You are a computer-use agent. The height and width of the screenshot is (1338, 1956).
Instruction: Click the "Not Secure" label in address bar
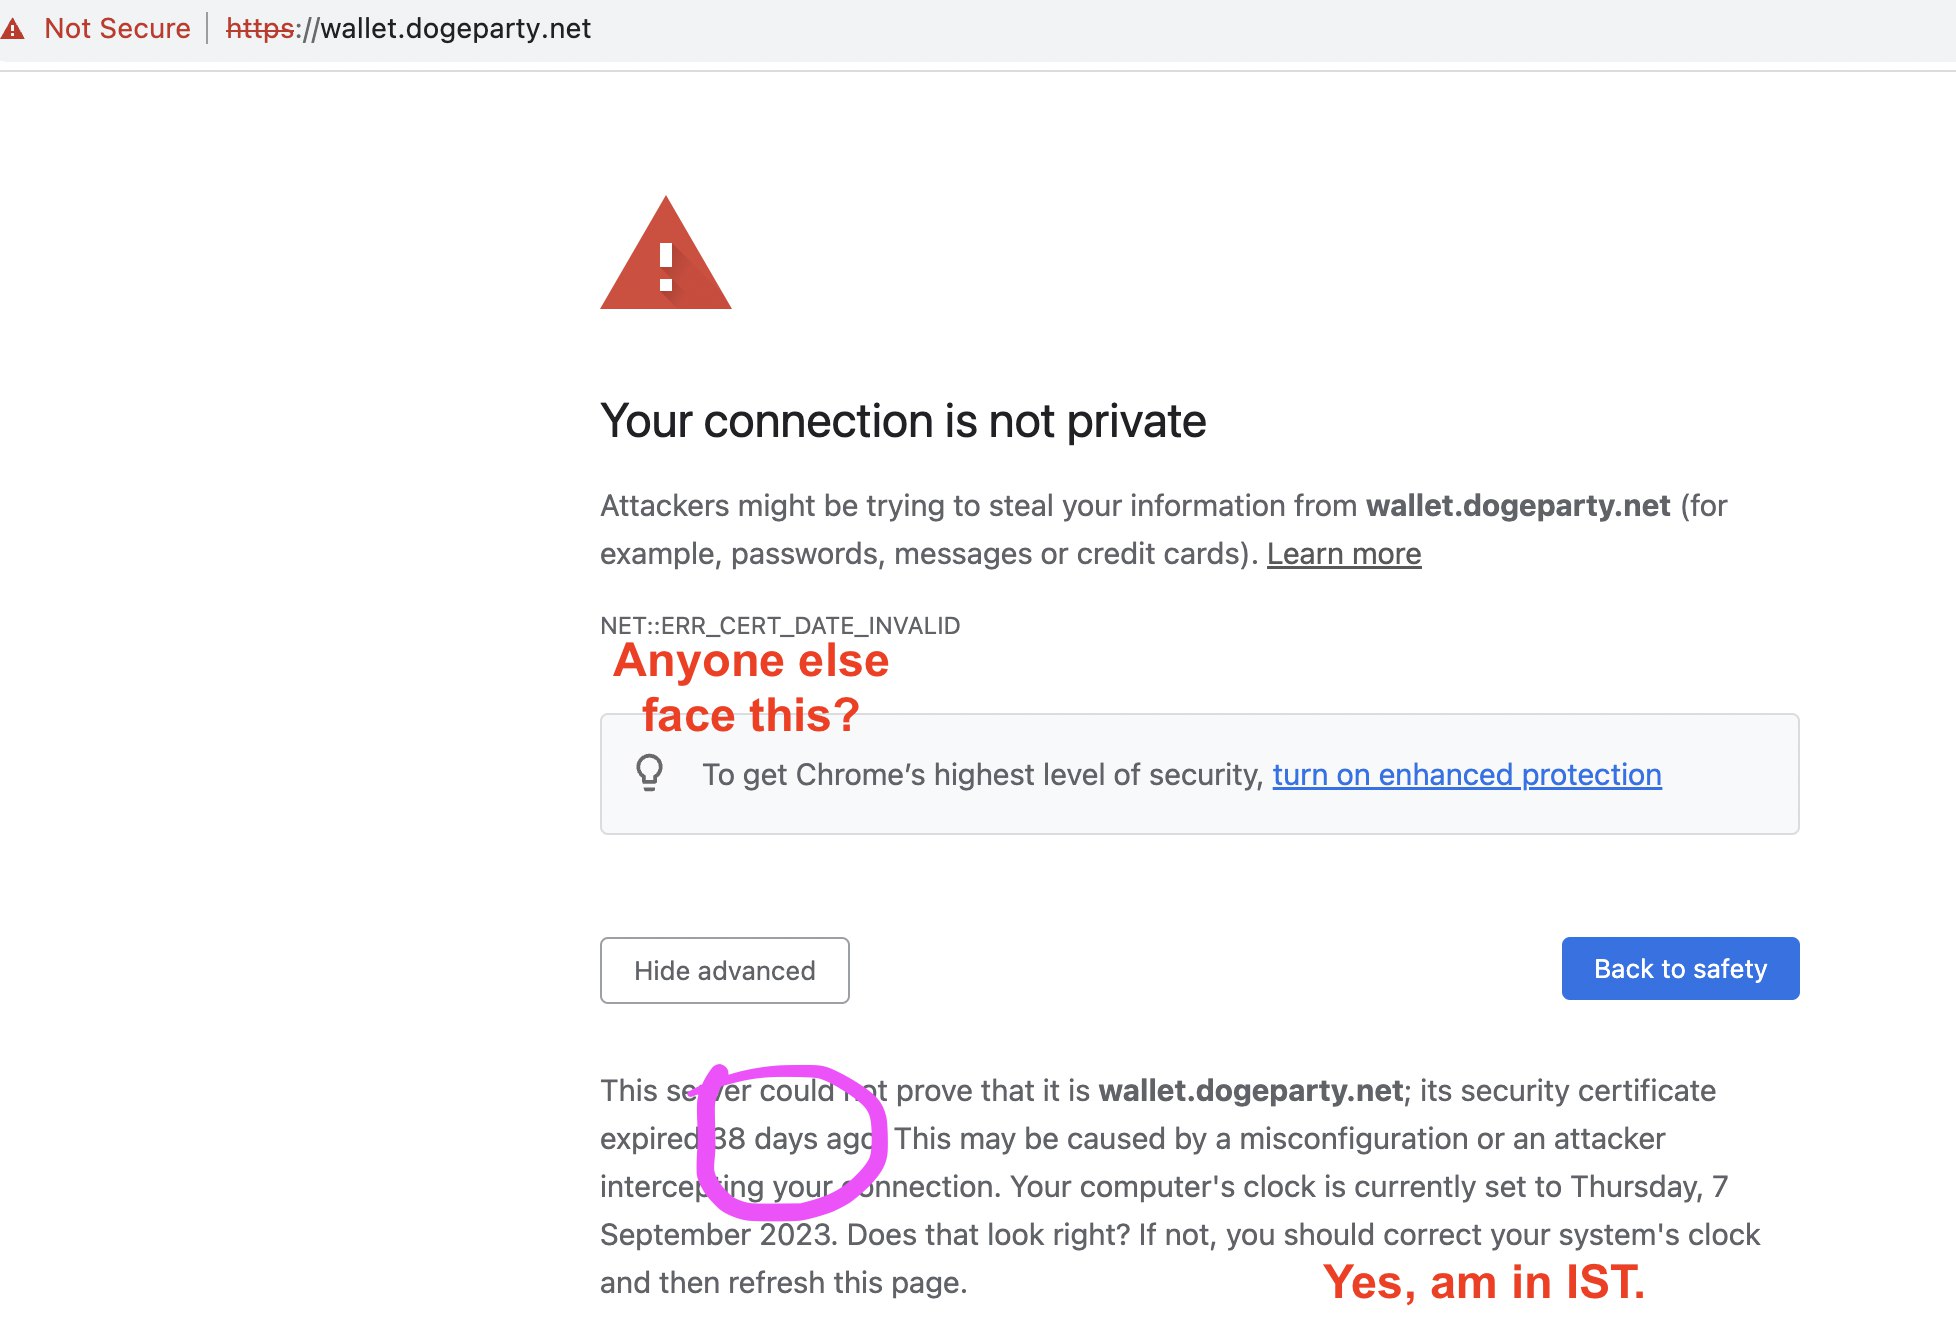point(117,29)
